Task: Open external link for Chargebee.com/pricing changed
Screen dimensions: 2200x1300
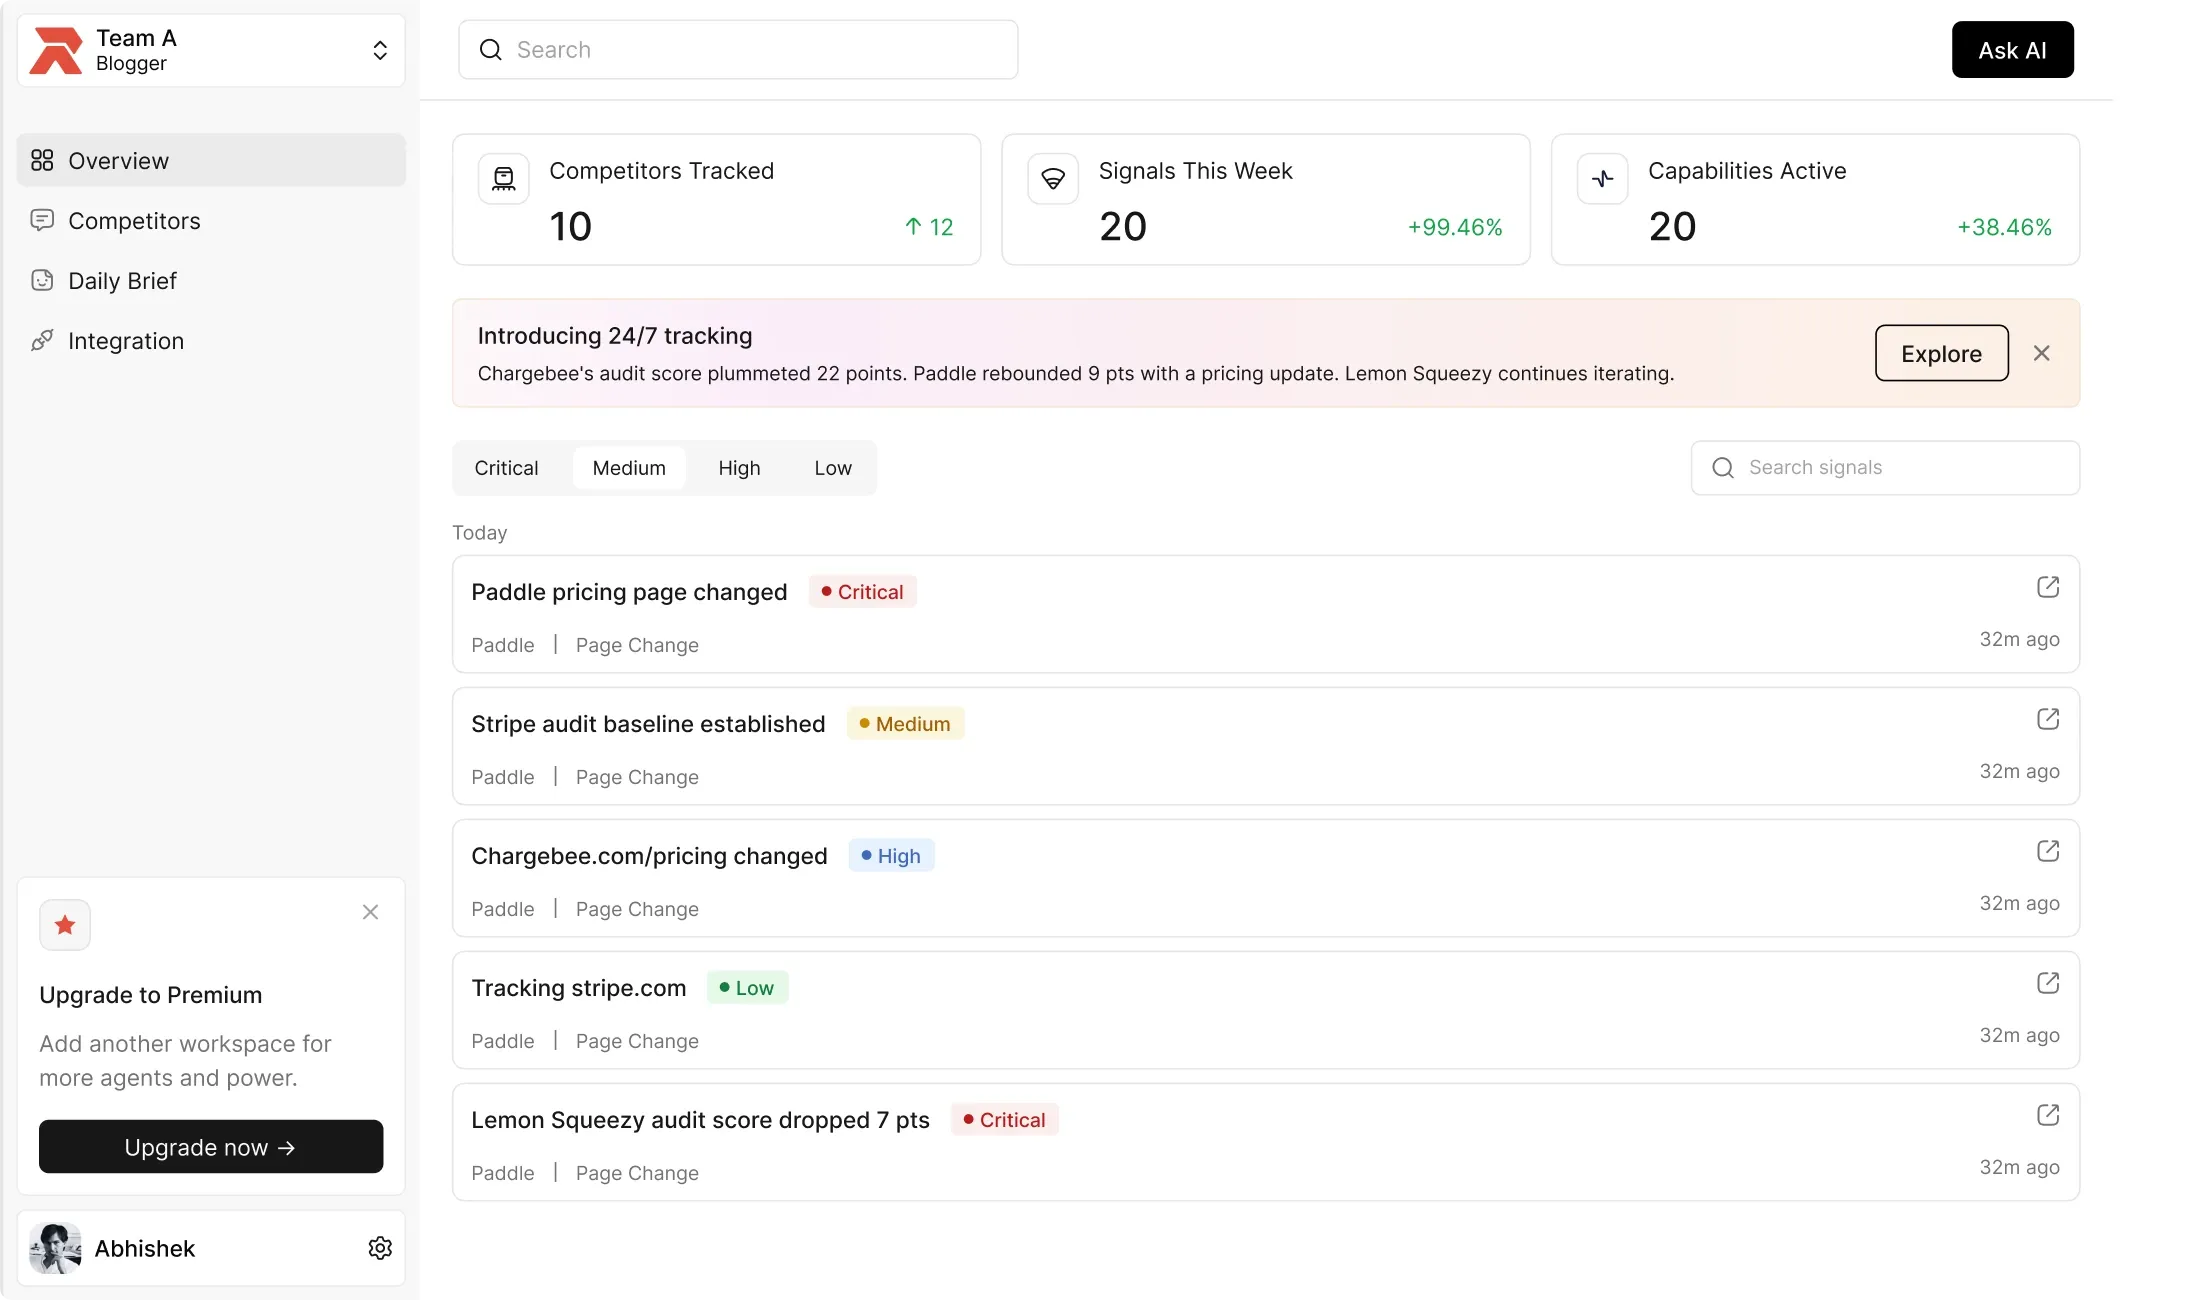Action: [x=2047, y=851]
